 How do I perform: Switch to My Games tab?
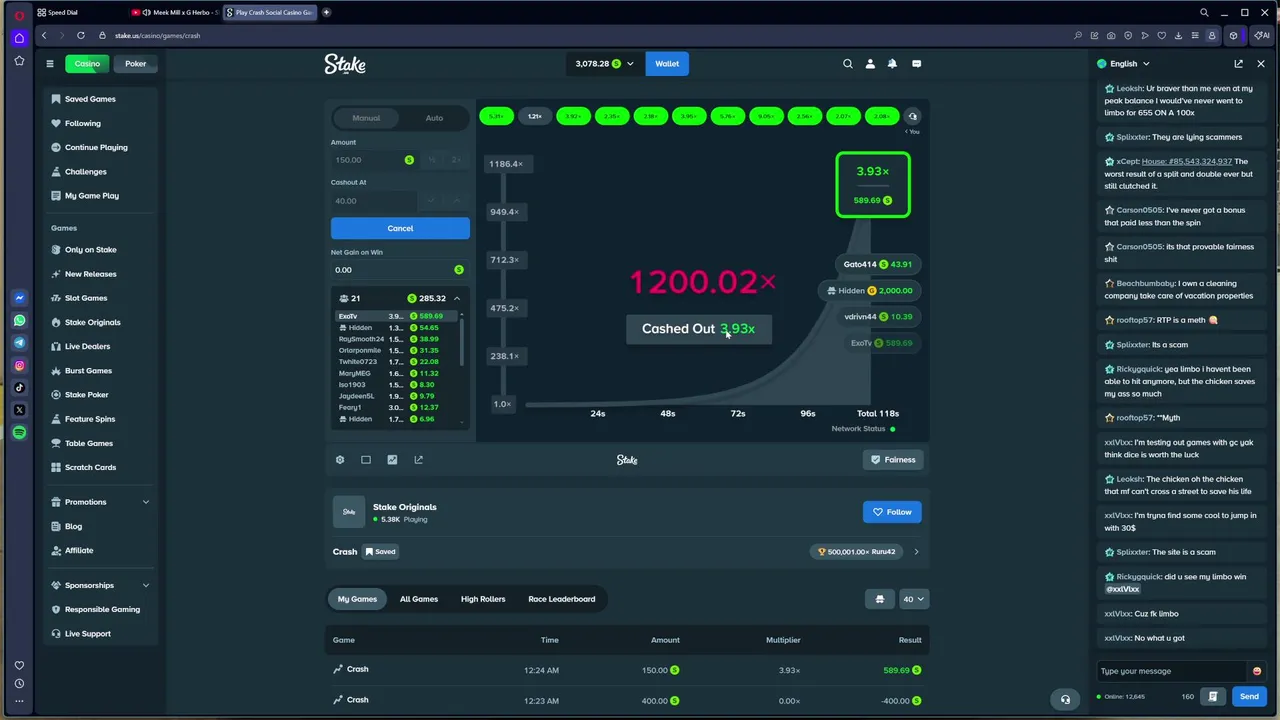click(x=357, y=599)
